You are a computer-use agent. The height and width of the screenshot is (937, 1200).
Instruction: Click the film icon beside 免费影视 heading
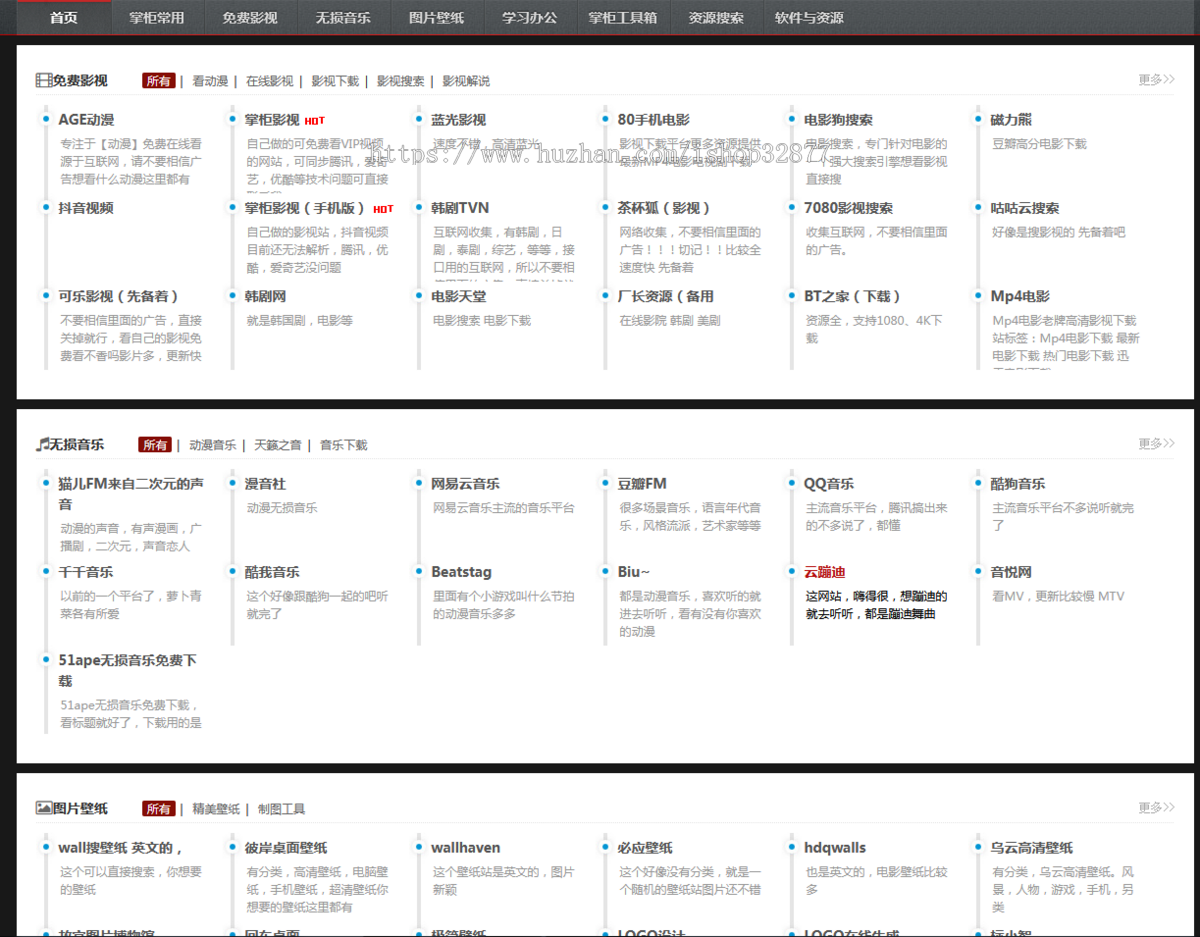[x=43, y=80]
